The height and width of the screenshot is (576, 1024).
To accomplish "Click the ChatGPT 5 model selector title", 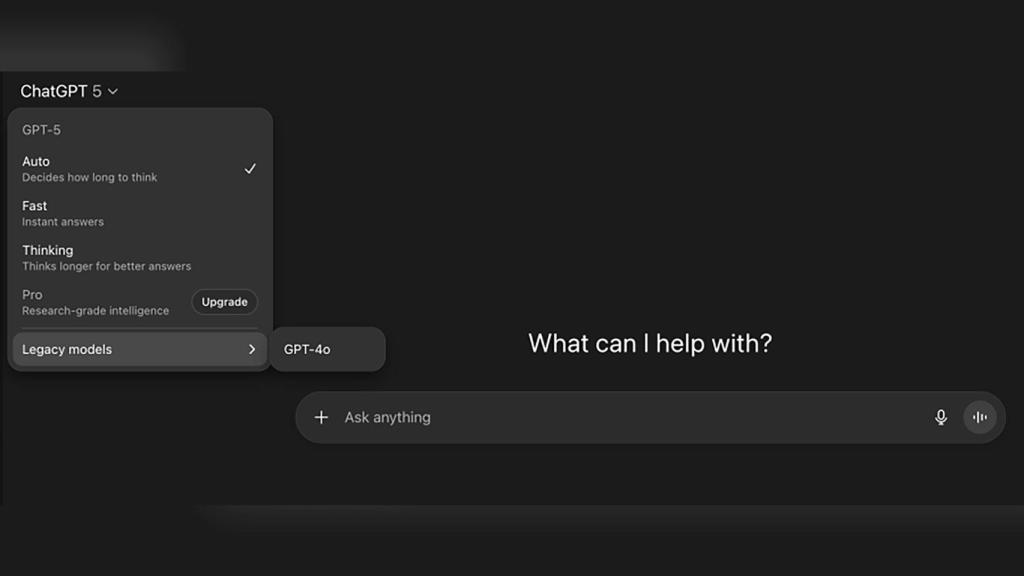I will 61,91.
